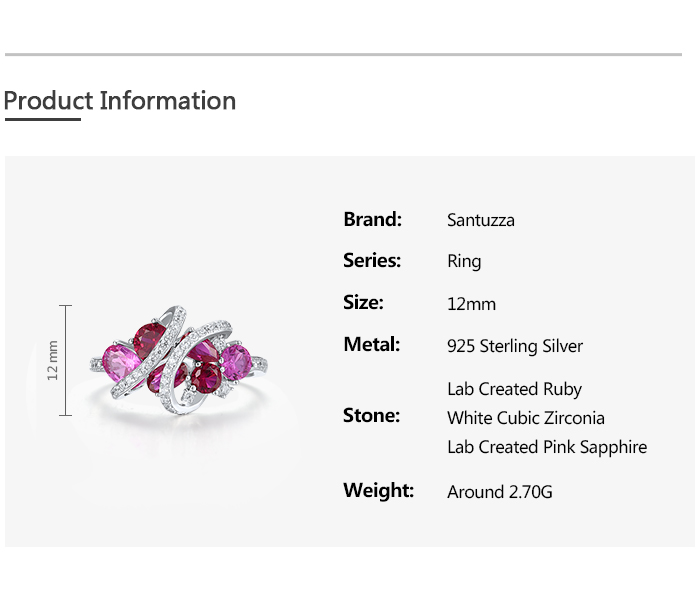Viewport: 700px width, 607px height.
Task: Select the Santuzza brand name
Action: click(x=481, y=220)
